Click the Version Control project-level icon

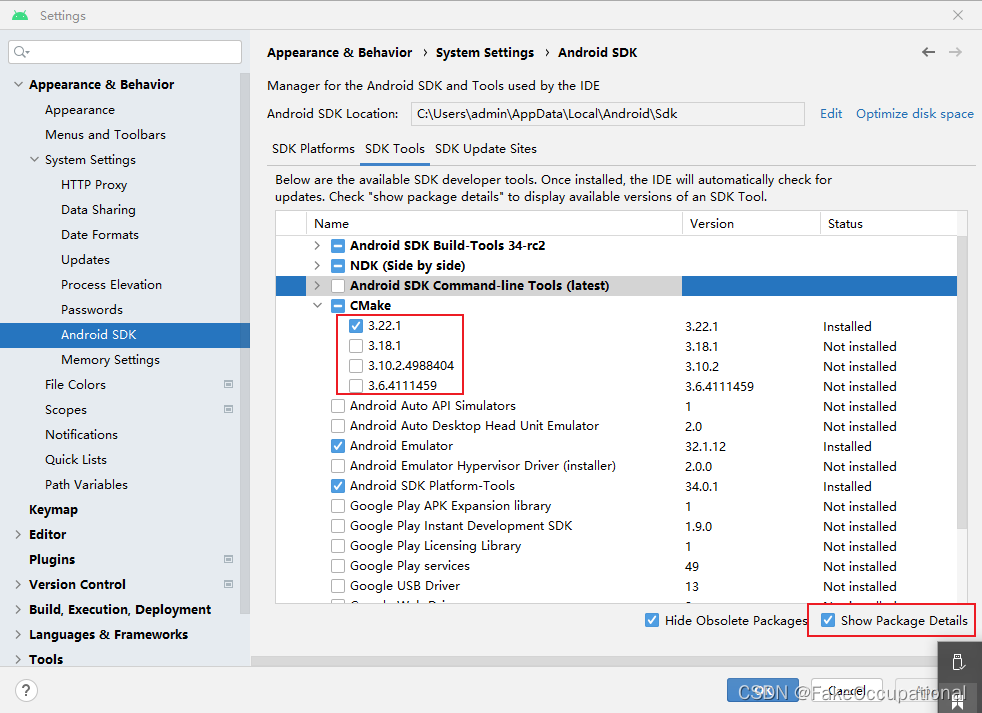point(229,584)
